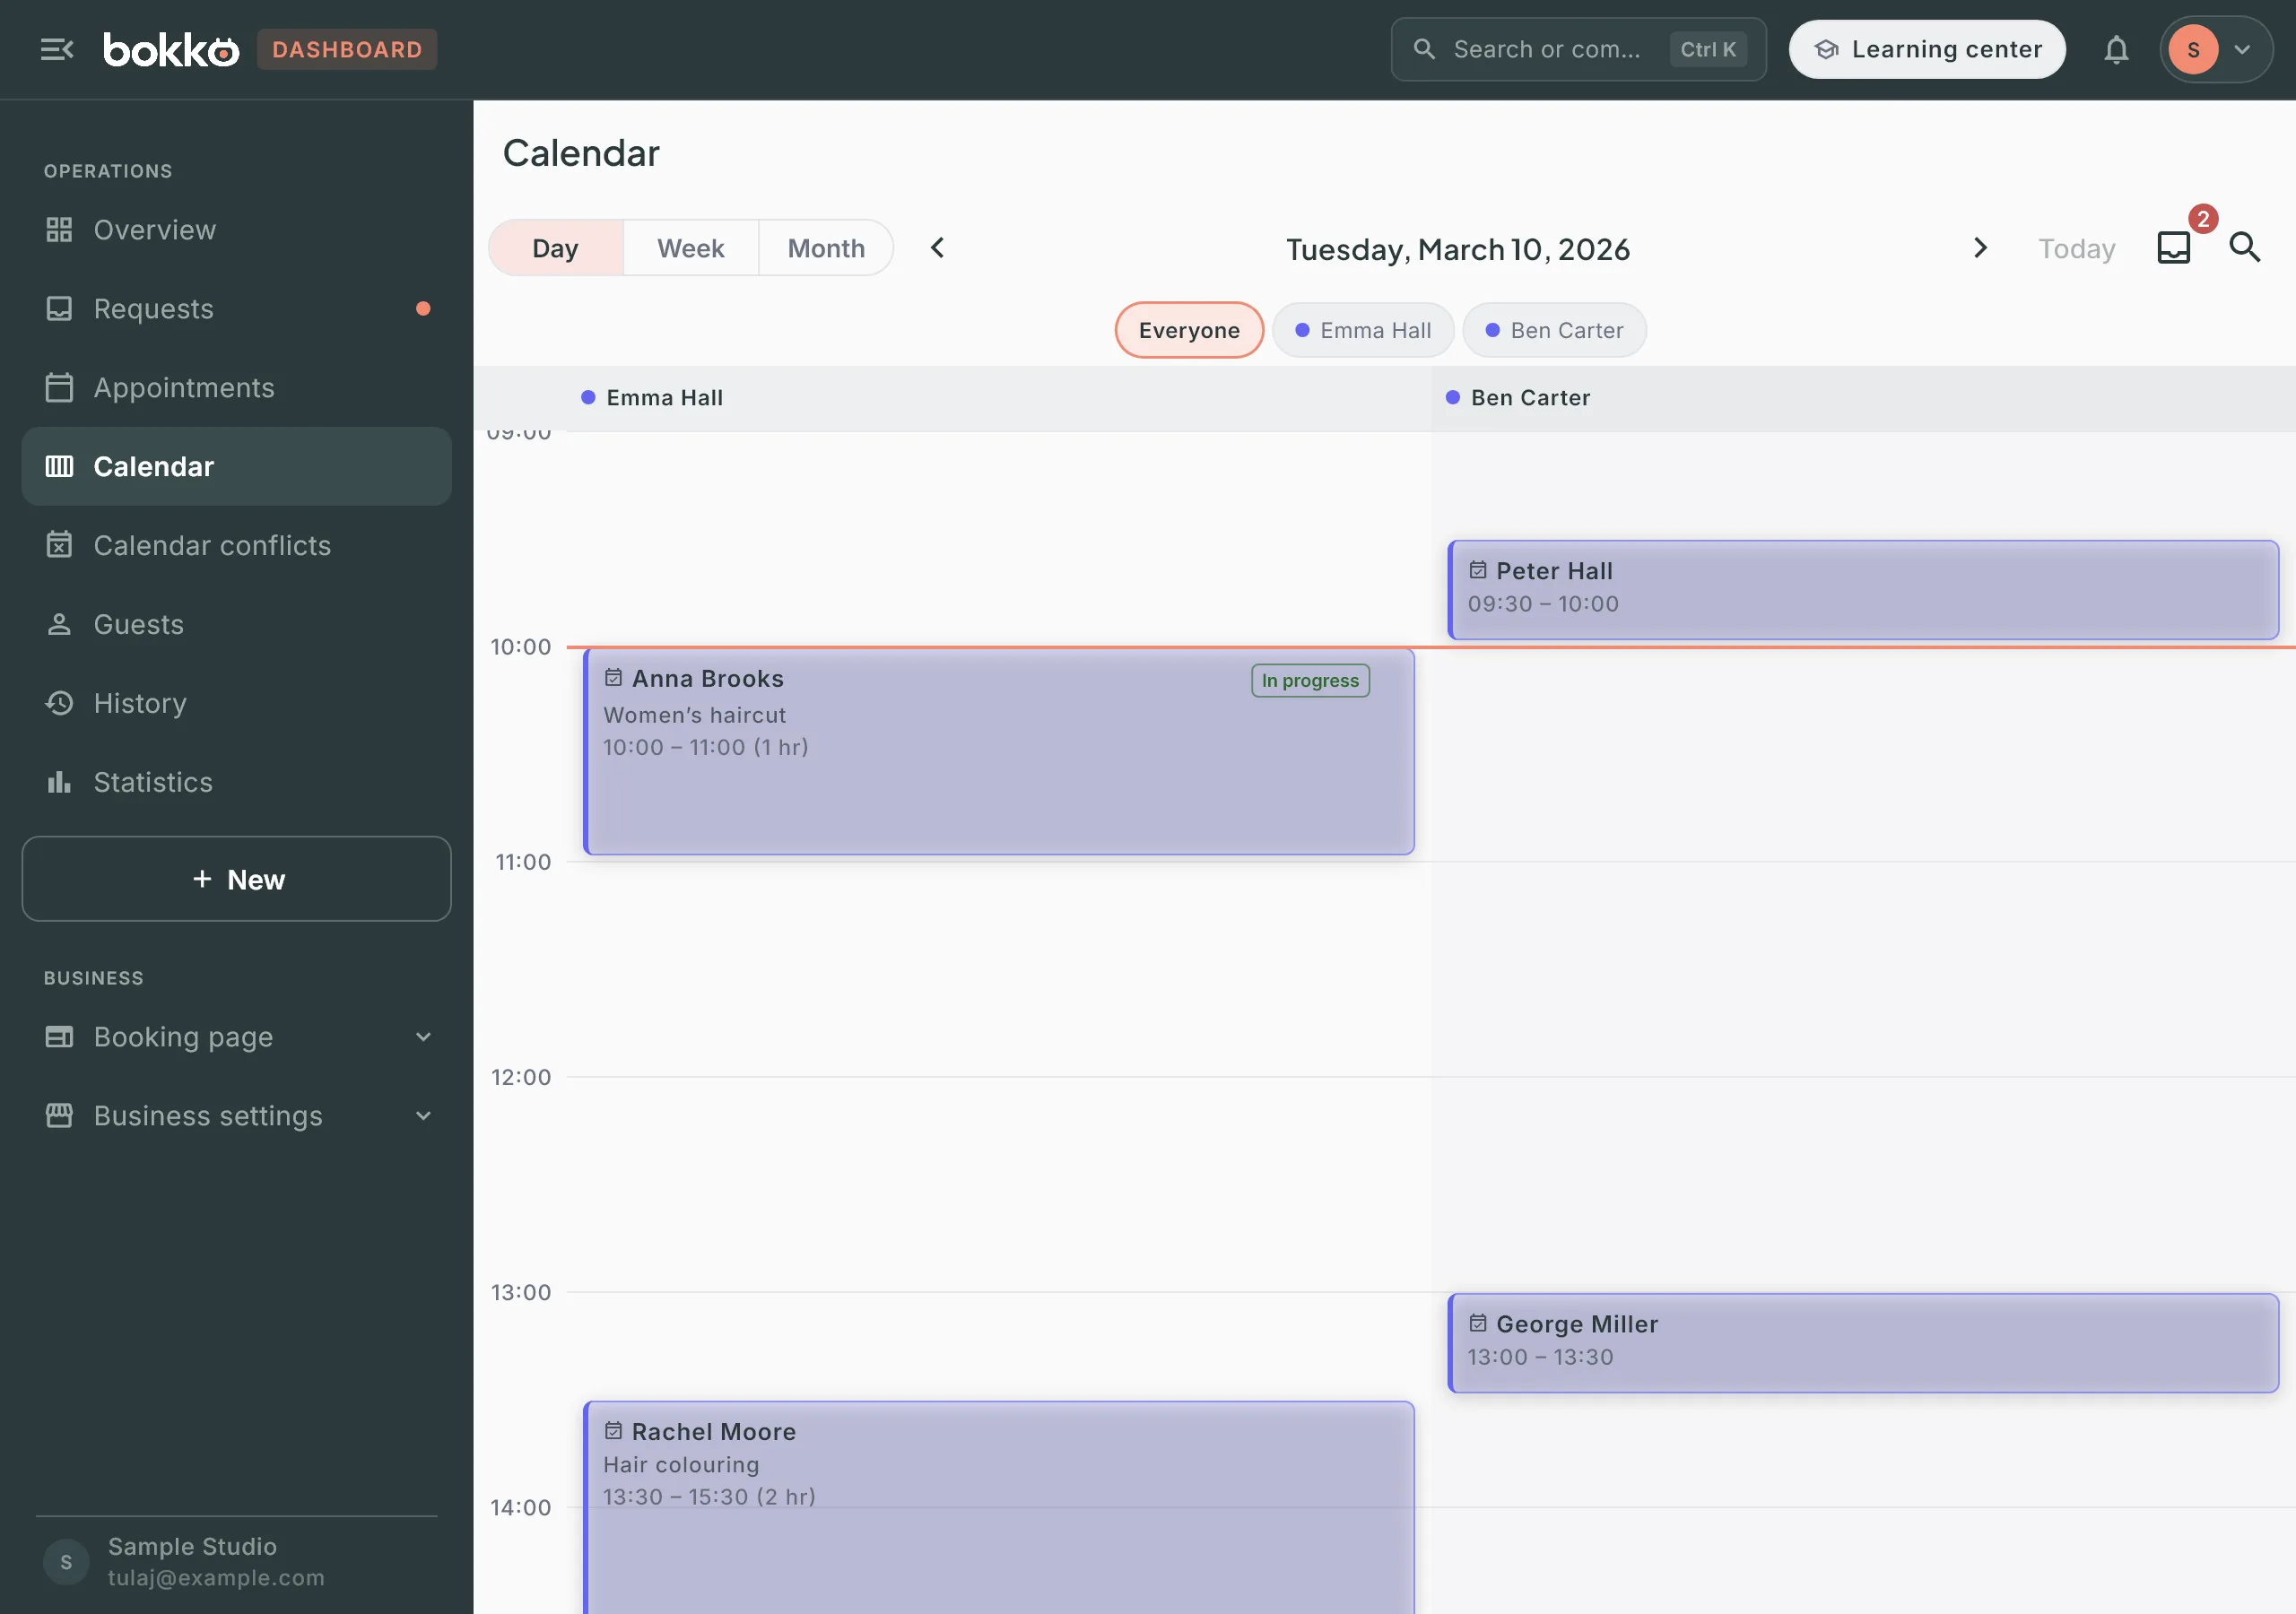Screen dimensions: 2296x1614
Task: Open Peter Hall 09:30 appointment
Action: coord(1863,590)
